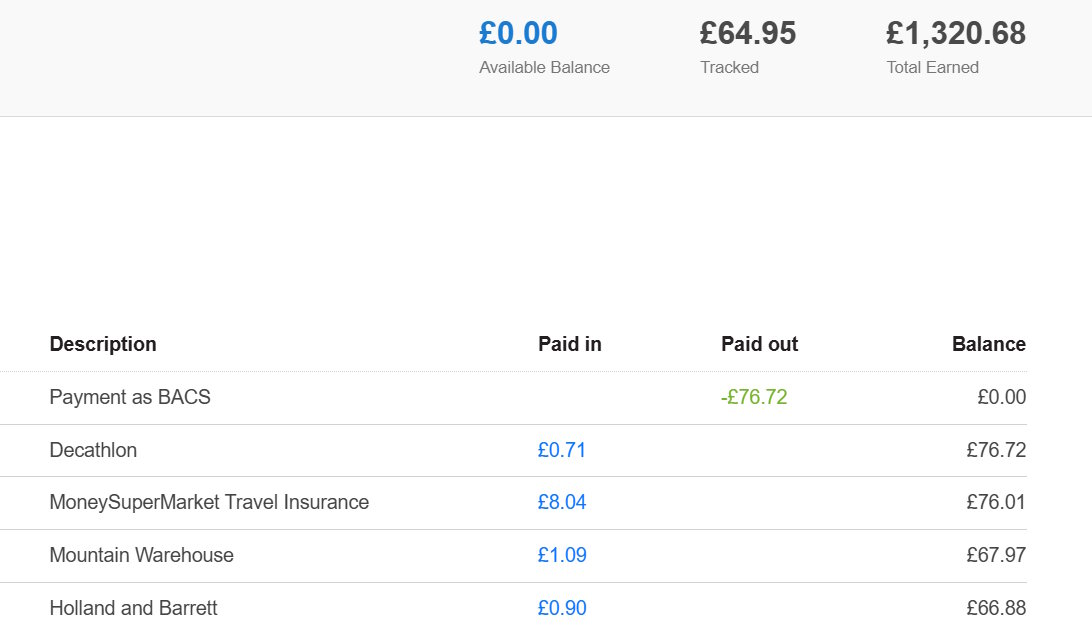Click the £8.04 paid in amount

(x=562, y=502)
